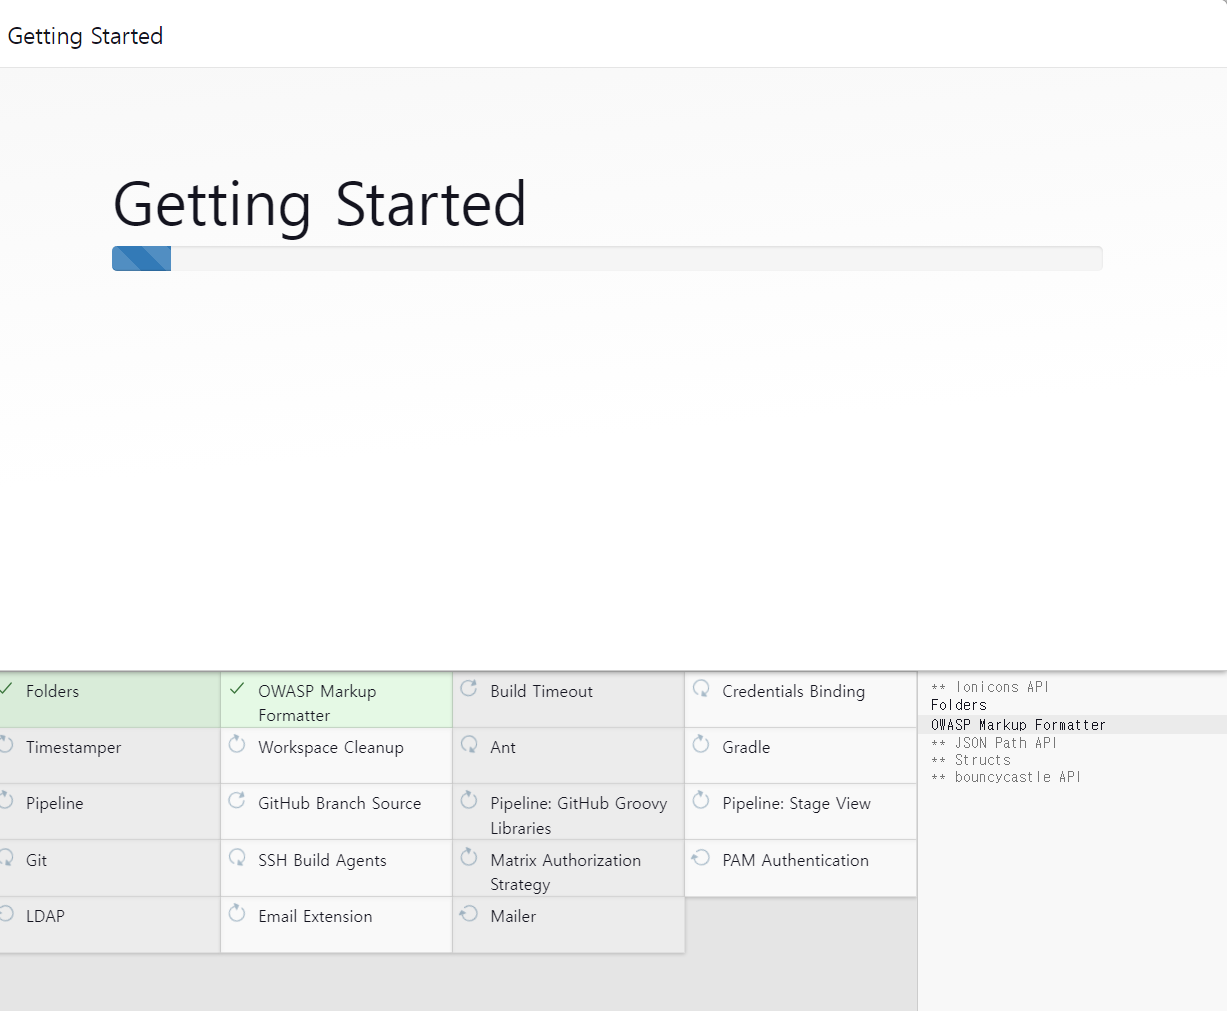This screenshot has height=1011, width=1227.
Task: Click the spinner icon beside Workspace Cleanup
Action: (237, 744)
